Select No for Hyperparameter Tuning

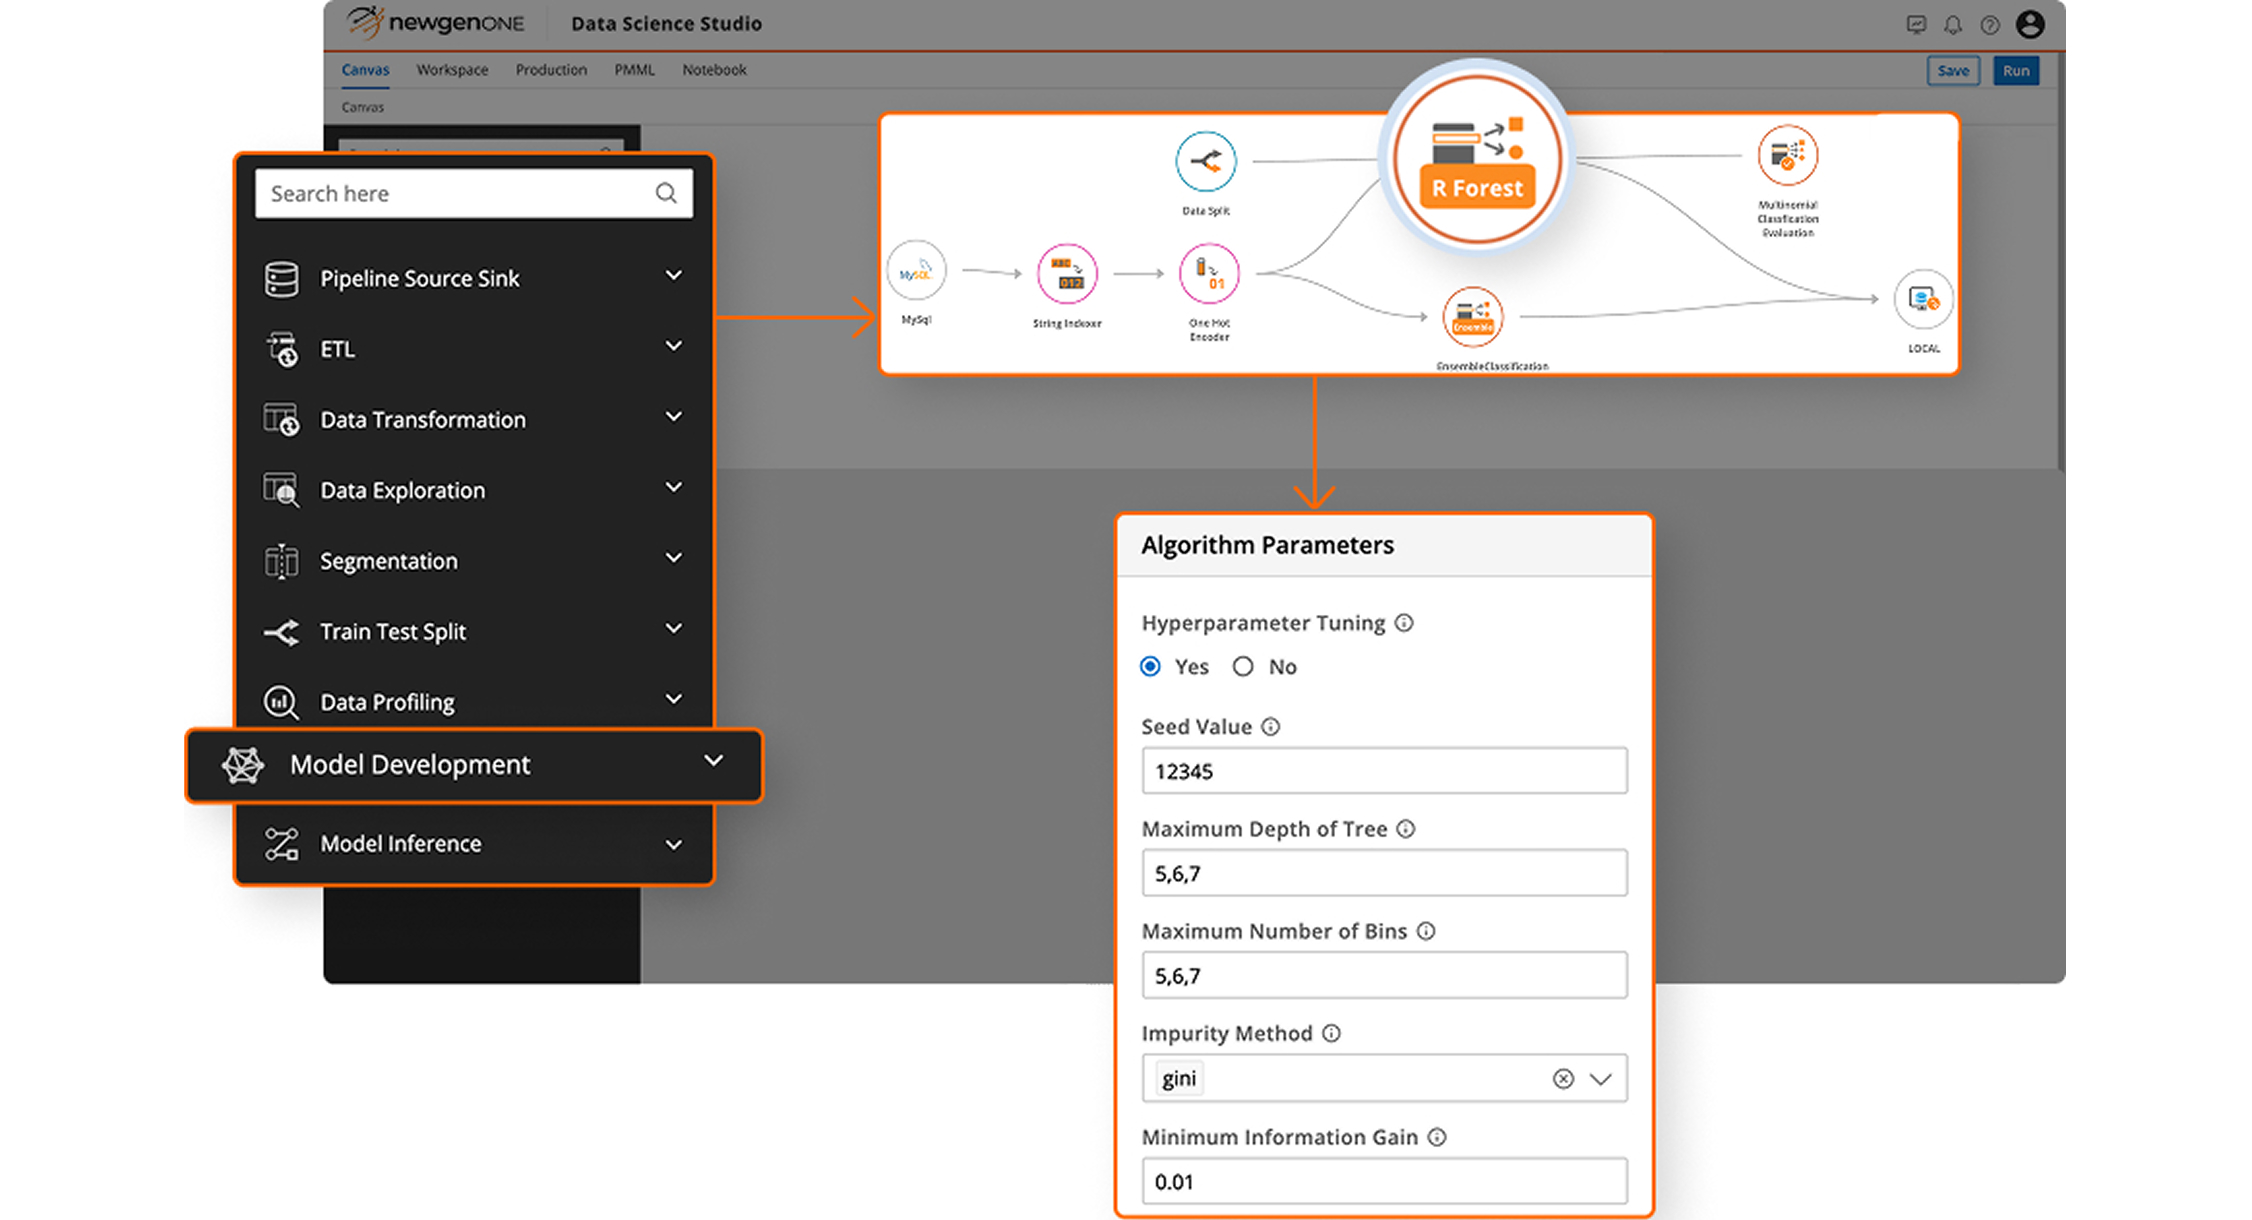coord(1243,667)
